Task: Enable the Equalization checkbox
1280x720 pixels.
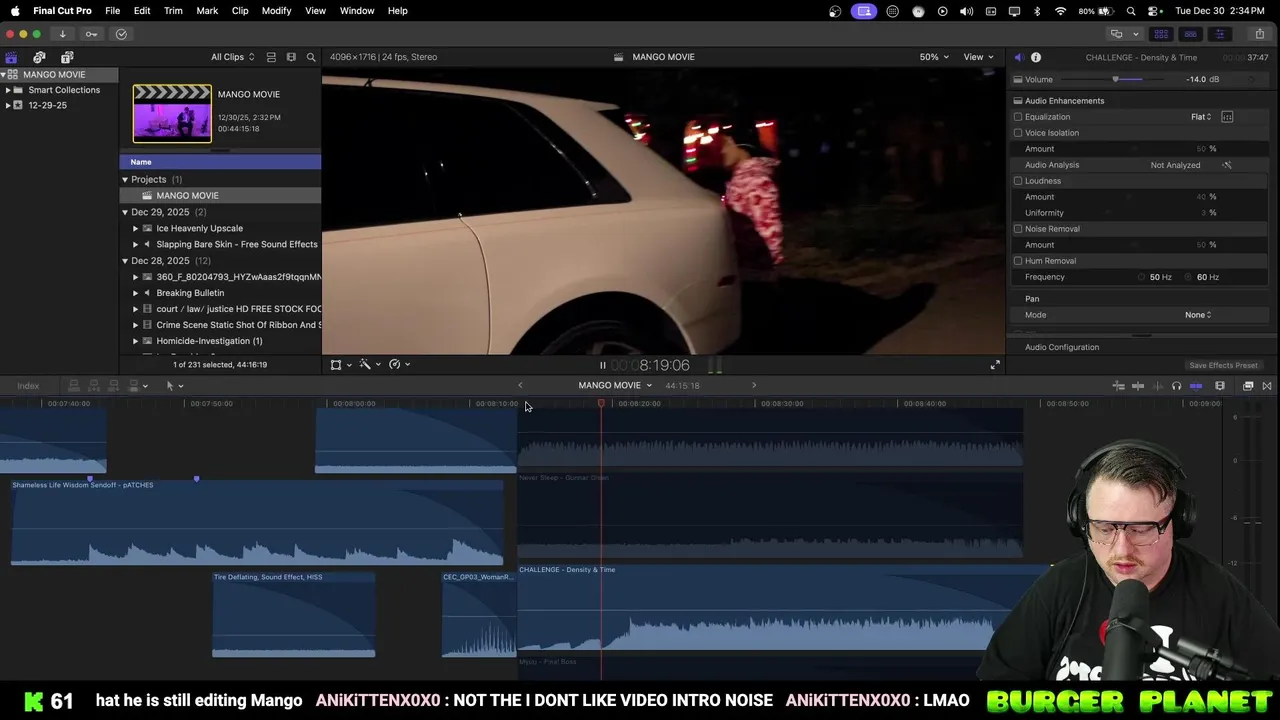Action: [x=1018, y=117]
